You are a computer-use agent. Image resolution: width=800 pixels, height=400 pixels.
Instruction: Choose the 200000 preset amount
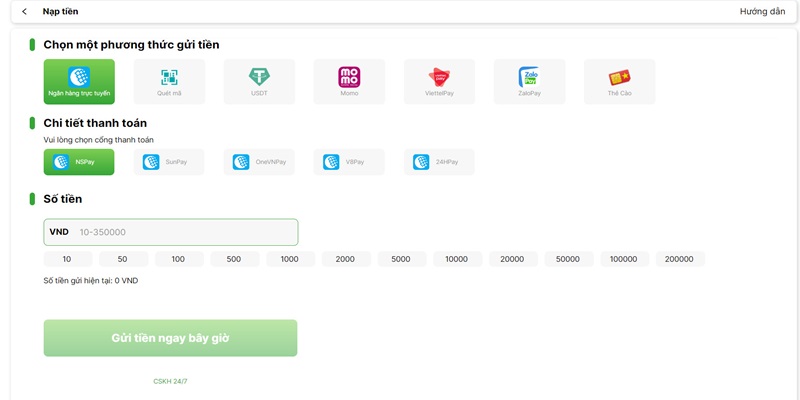tap(680, 259)
